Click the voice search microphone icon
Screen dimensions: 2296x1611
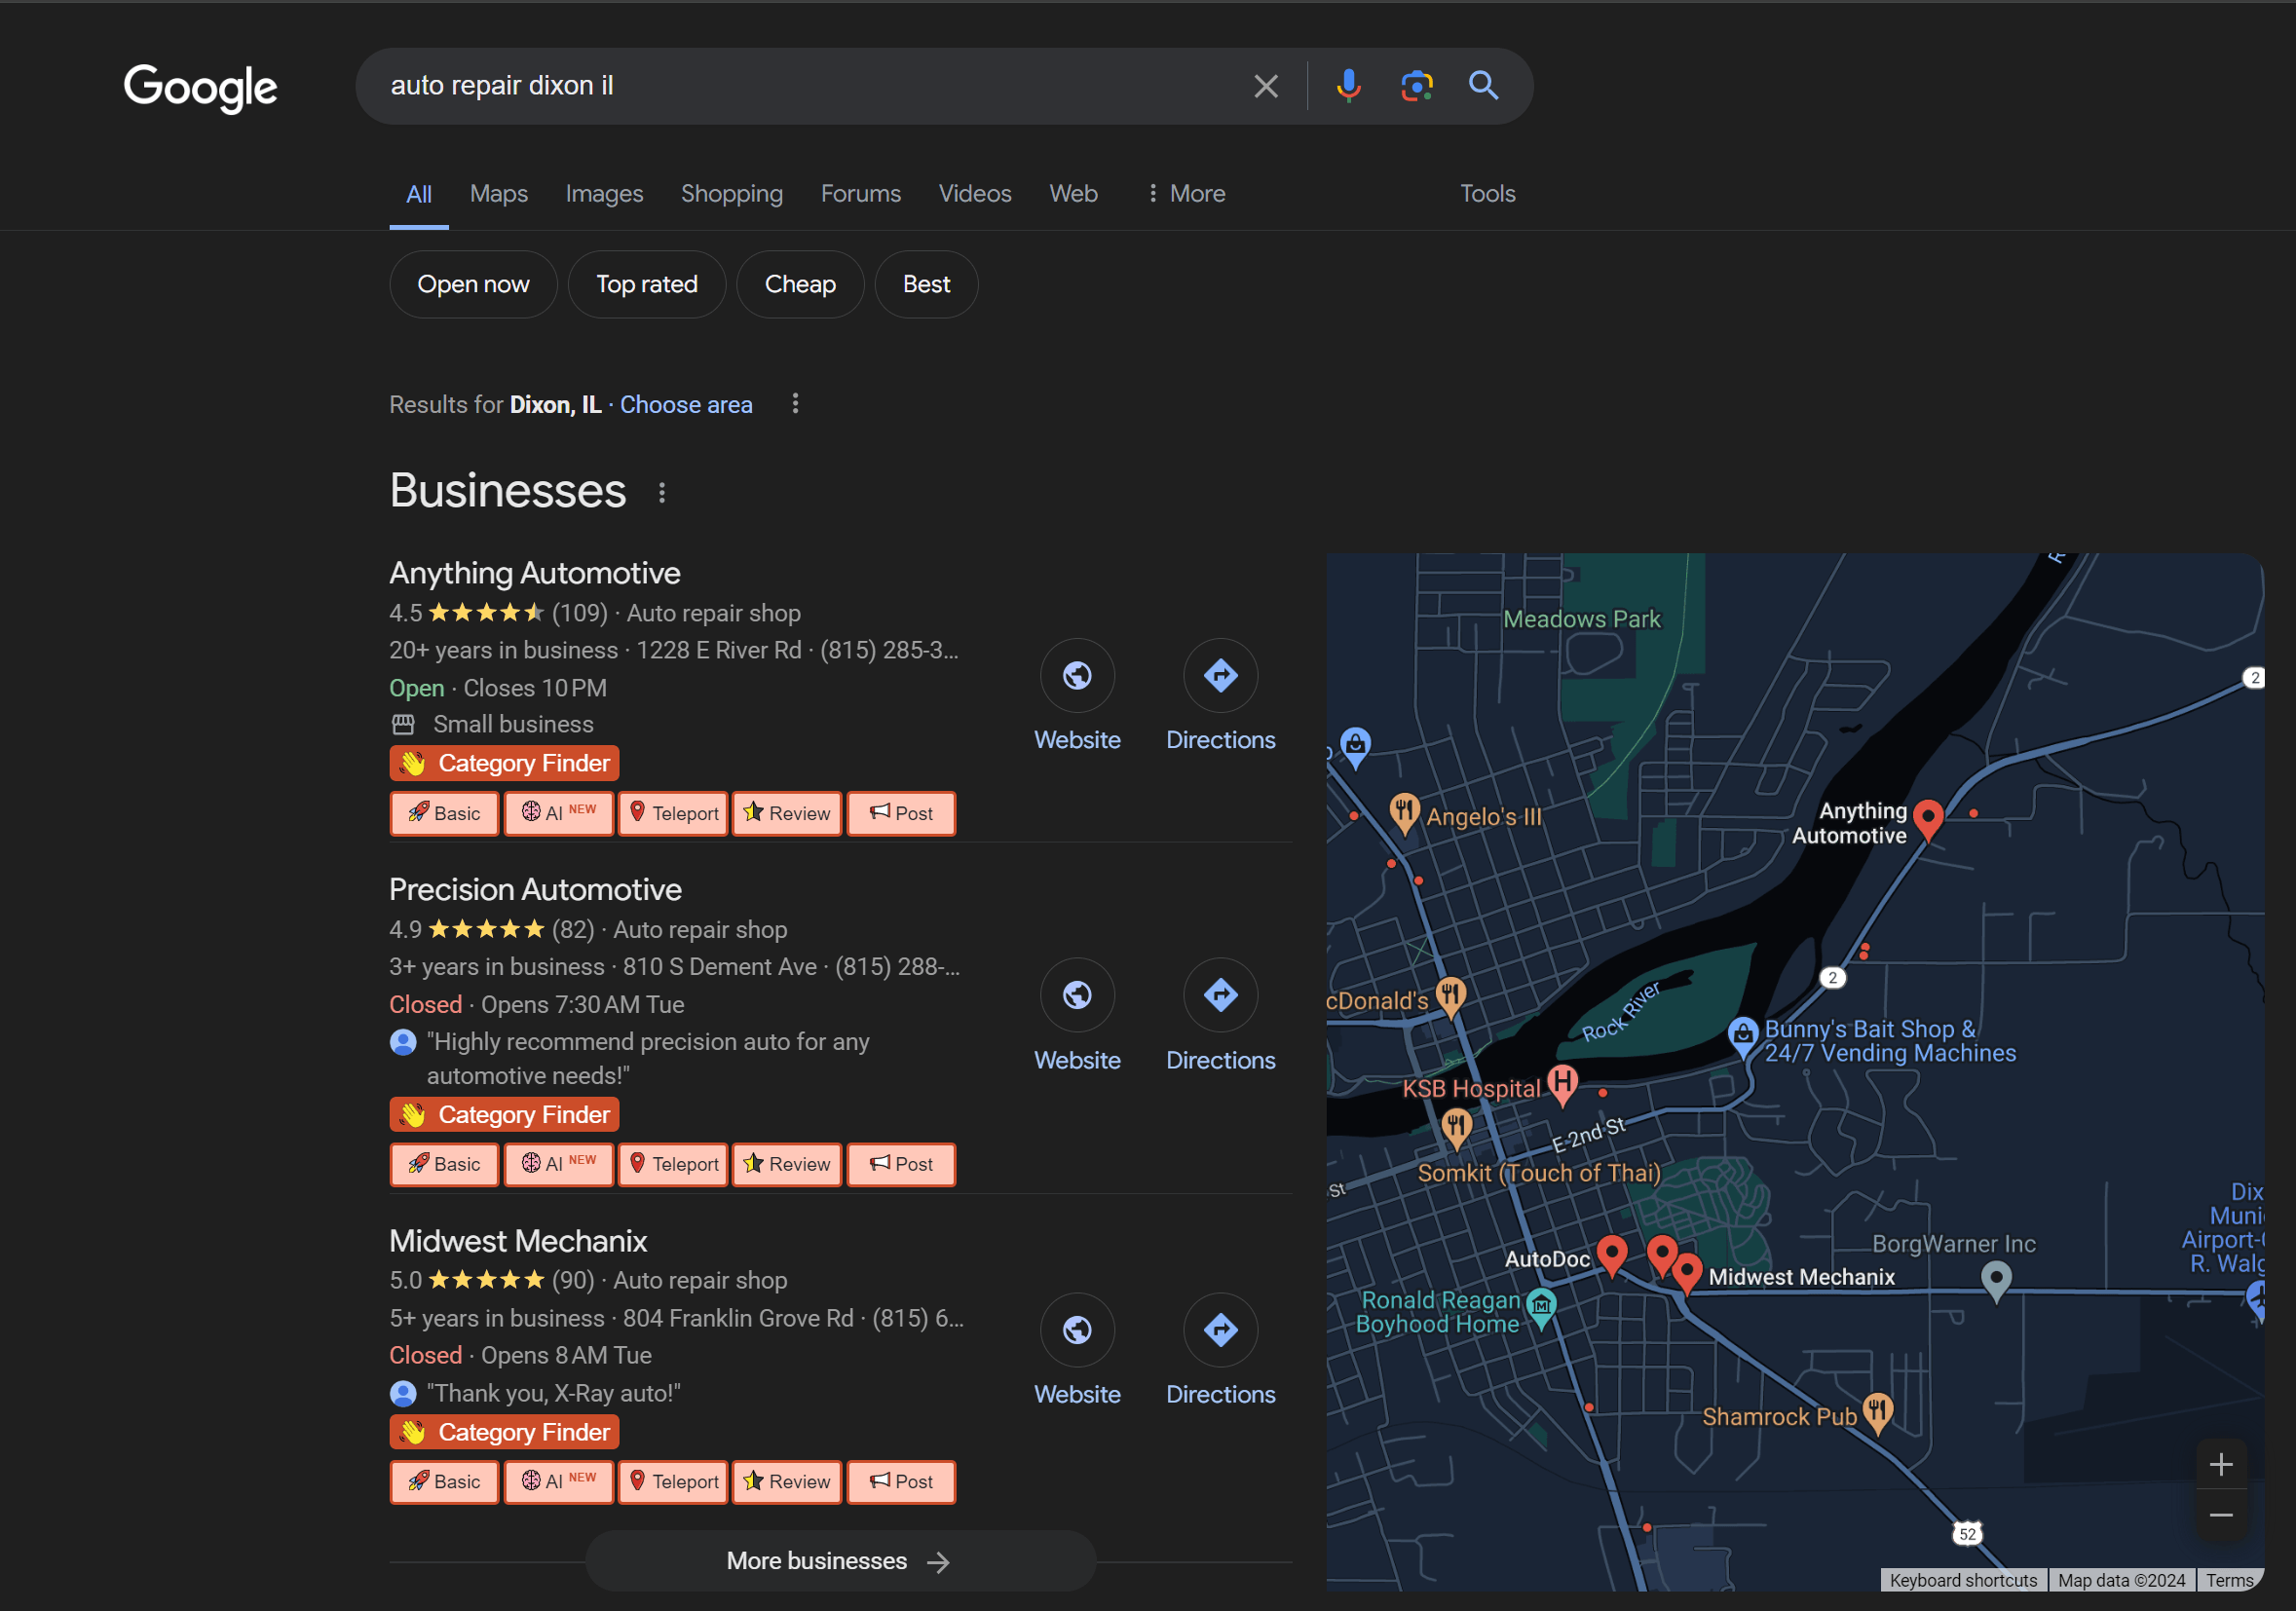pyautogui.click(x=1348, y=86)
